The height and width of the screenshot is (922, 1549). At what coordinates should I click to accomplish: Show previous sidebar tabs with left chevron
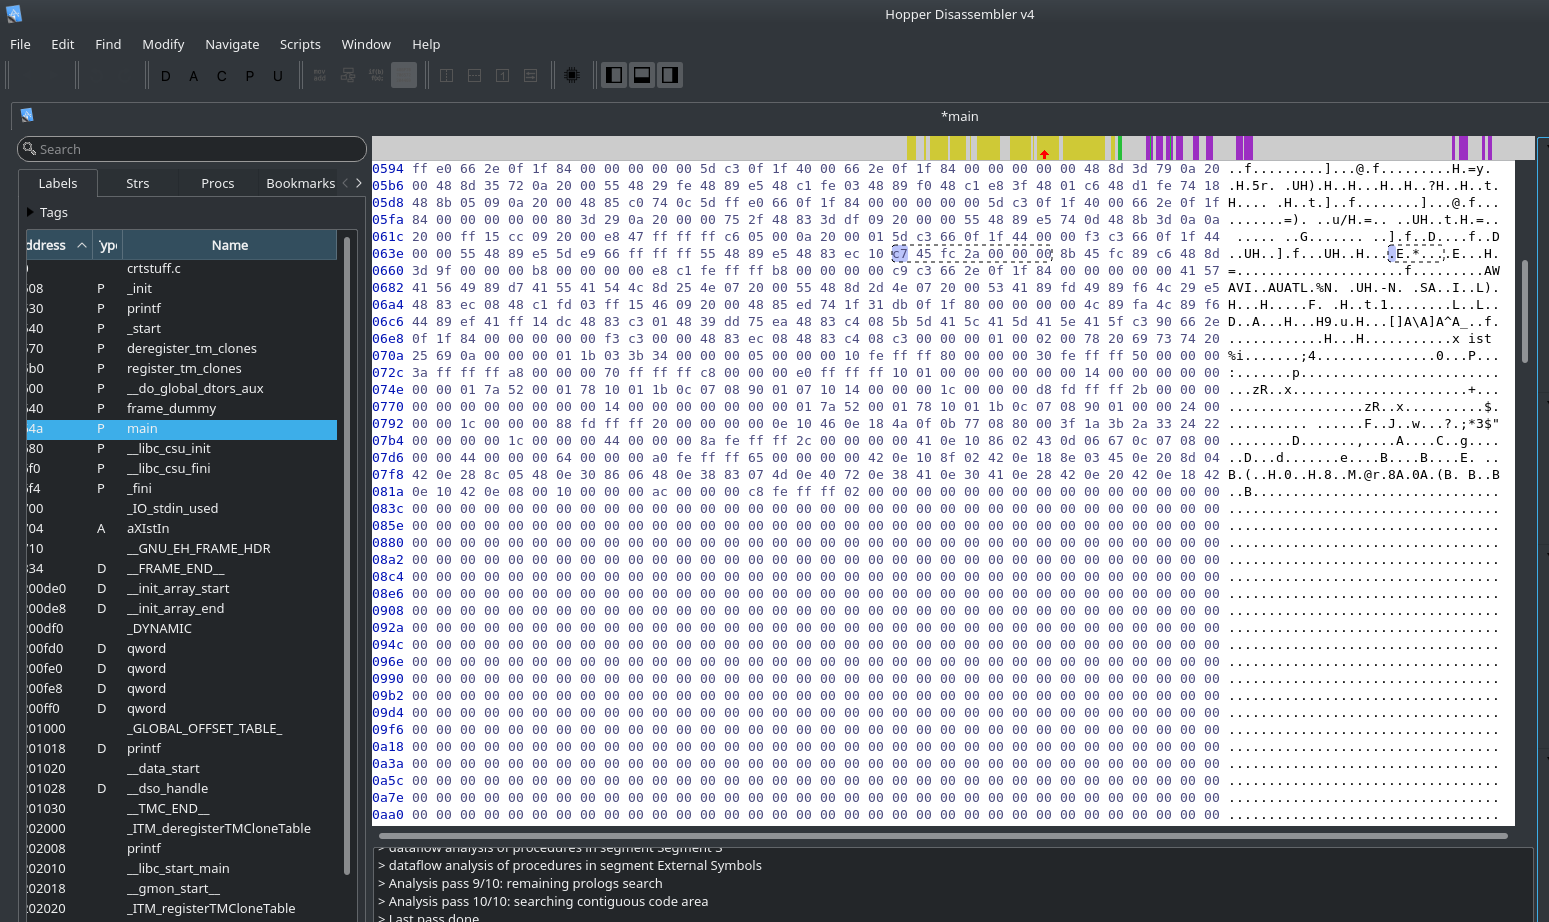coord(346,183)
